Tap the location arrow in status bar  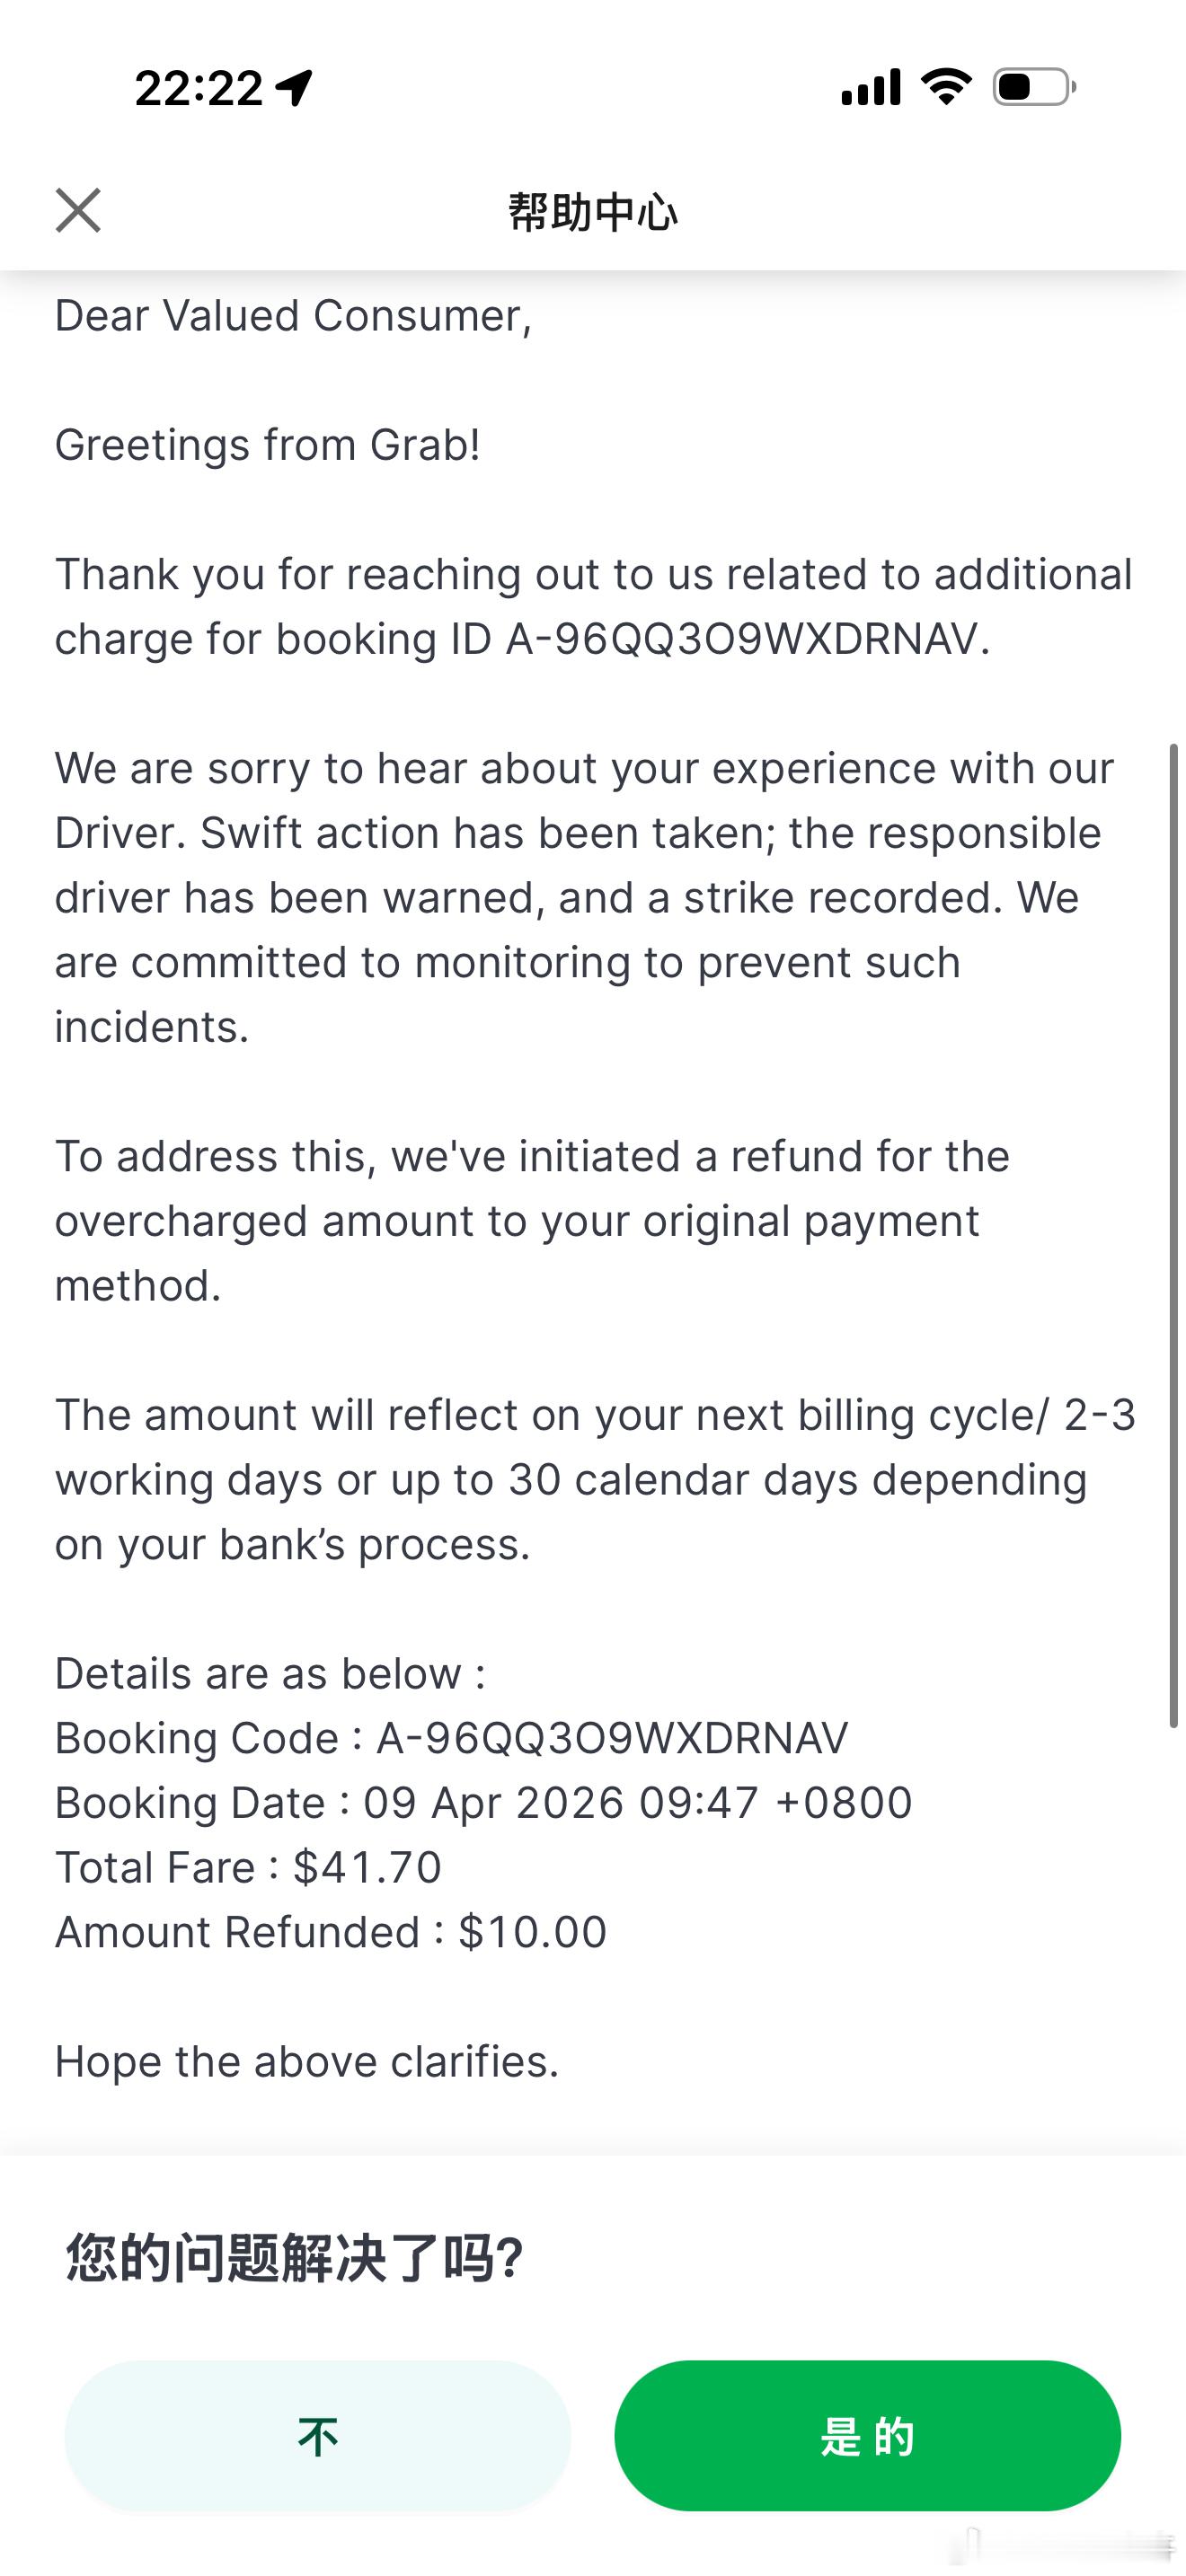point(295,88)
